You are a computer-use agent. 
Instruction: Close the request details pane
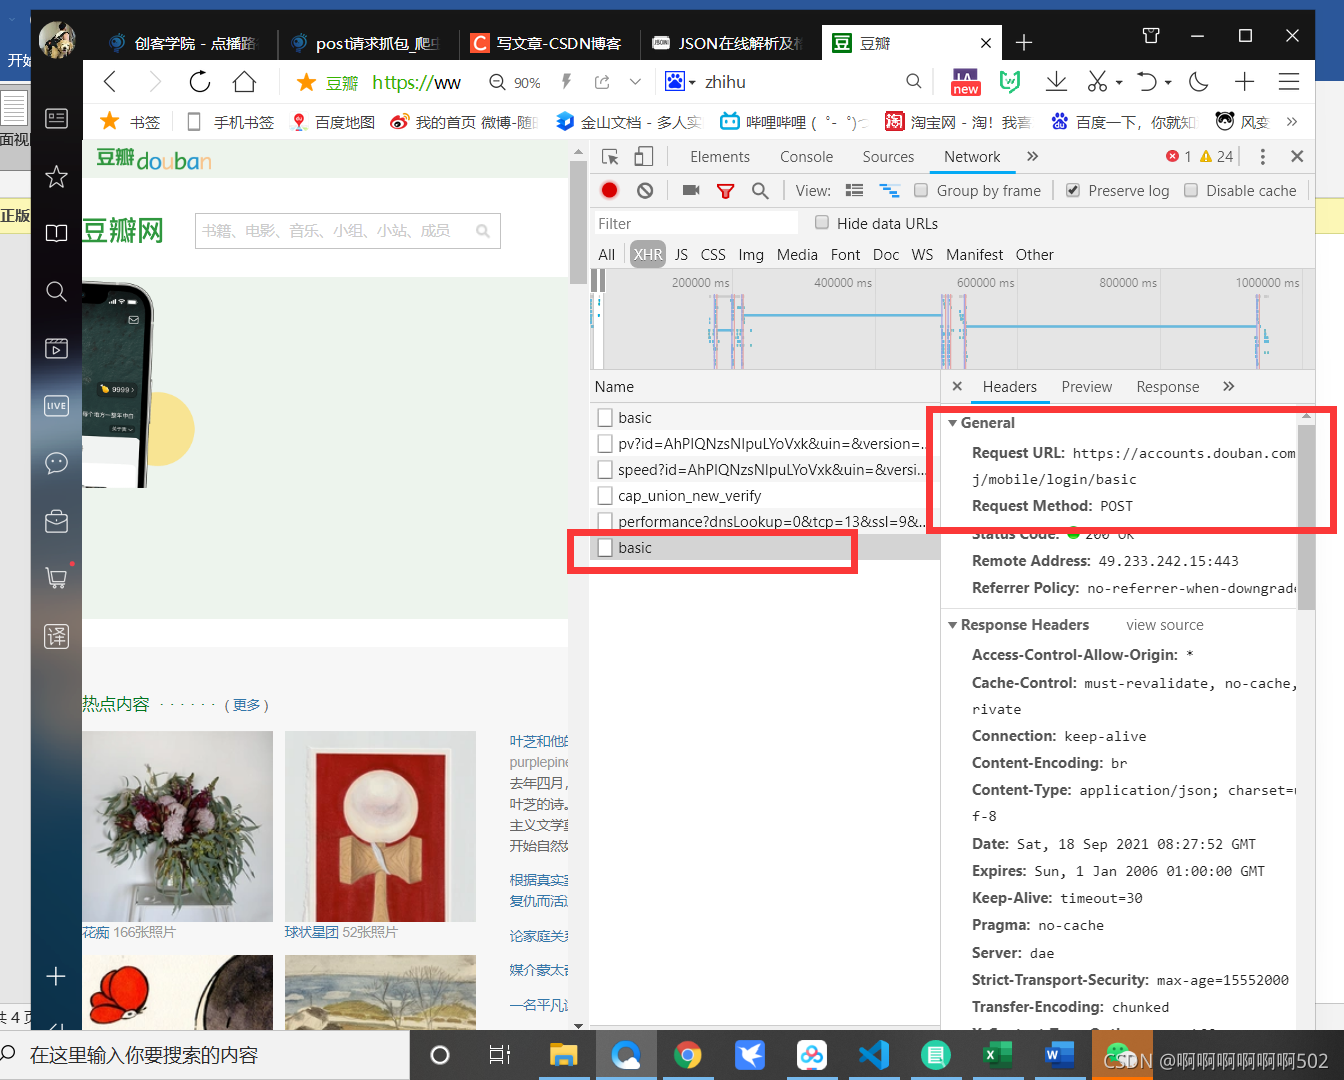point(957,386)
